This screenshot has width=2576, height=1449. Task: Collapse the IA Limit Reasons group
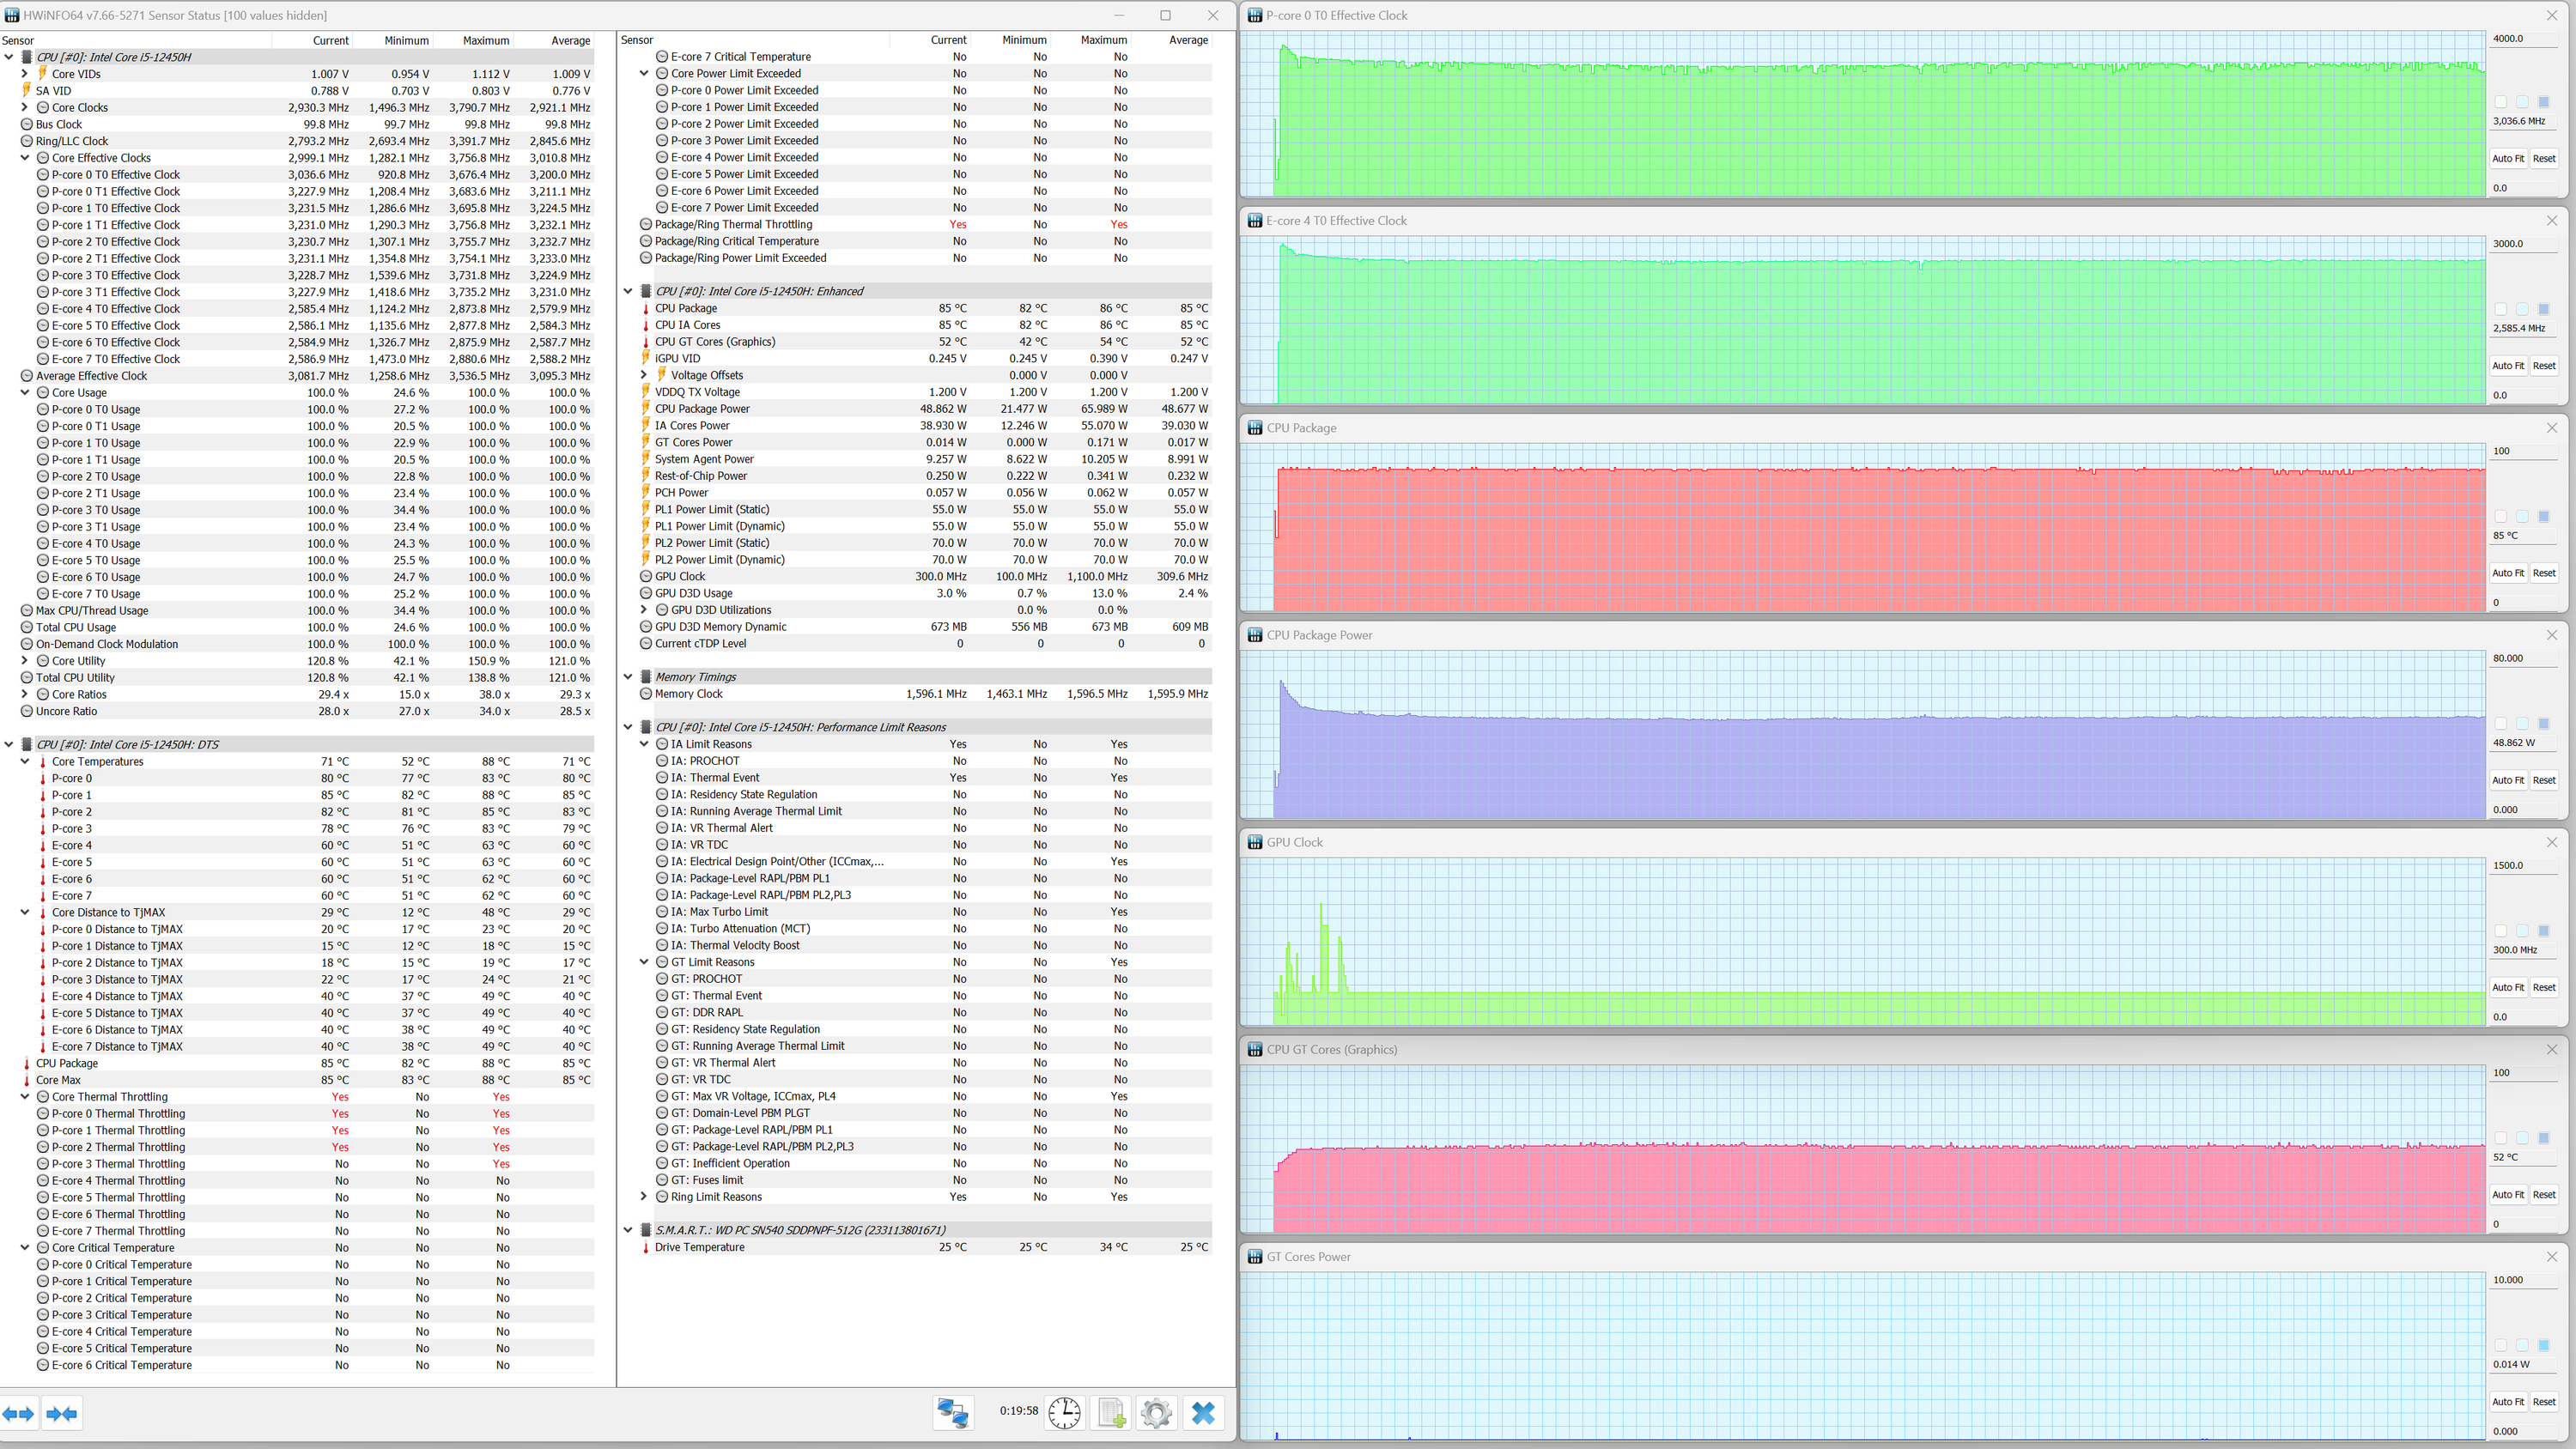pos(644,744)
